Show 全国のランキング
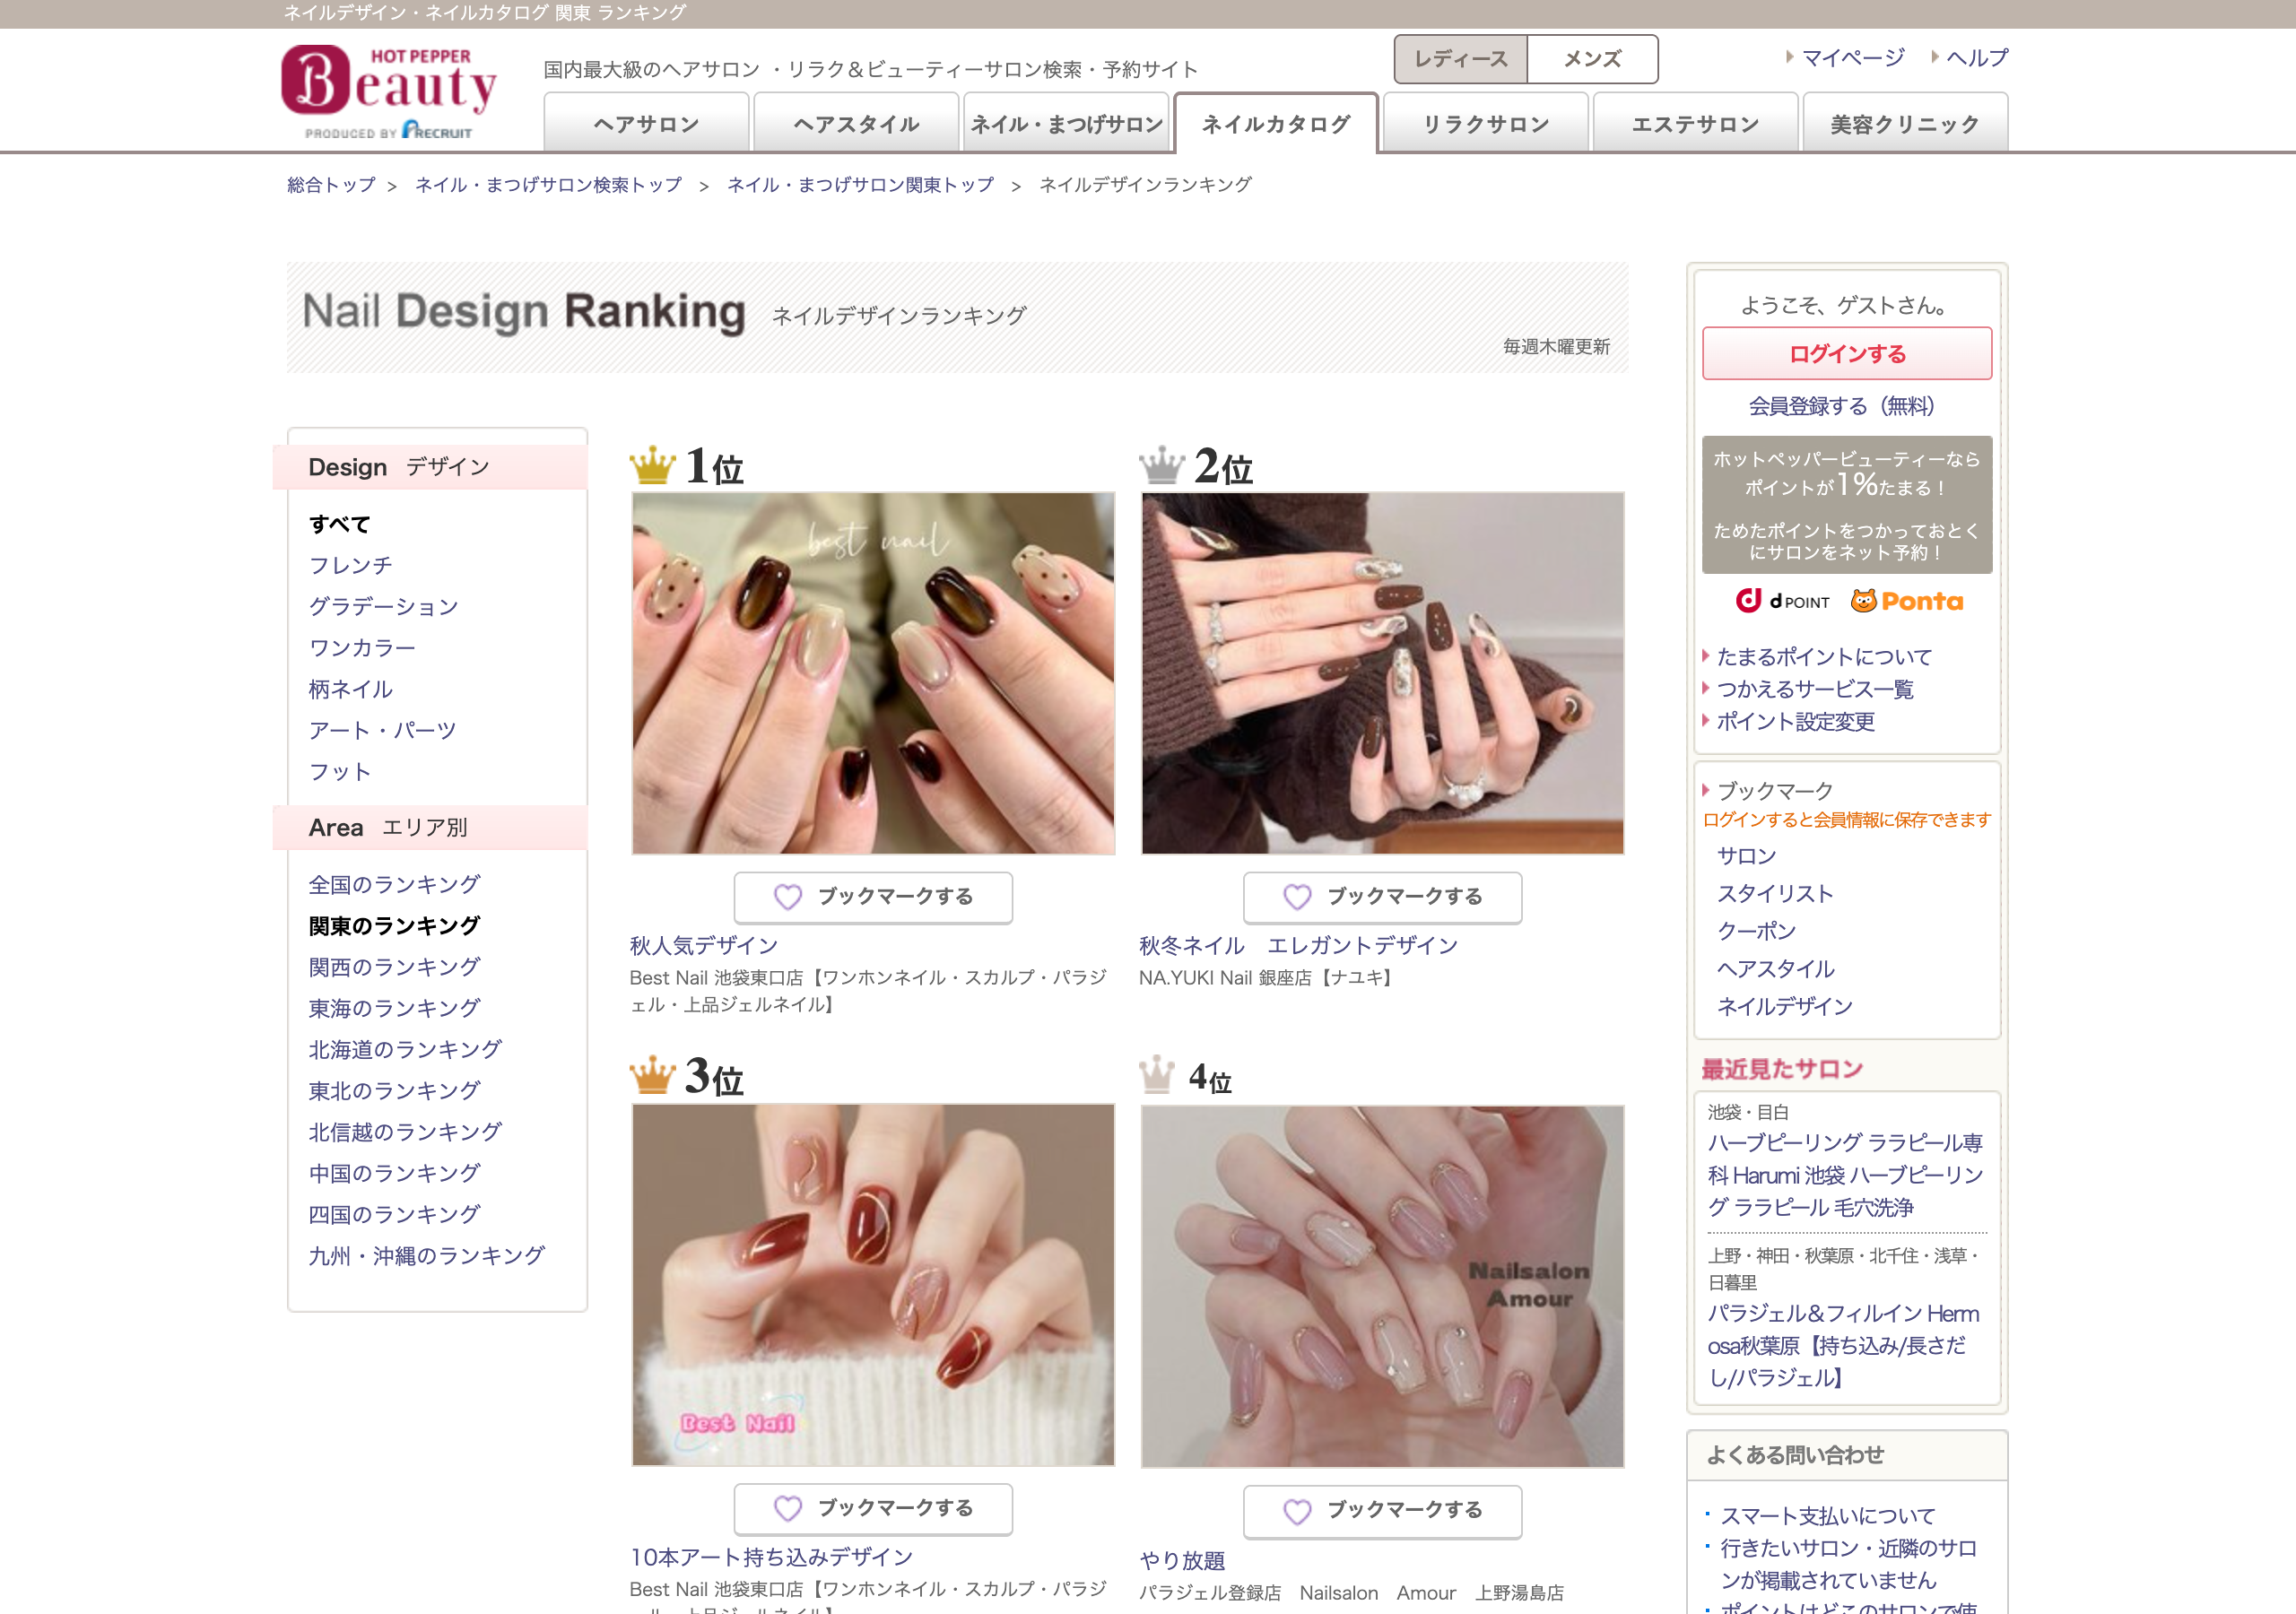Viewport: 2296px width, 1614px height. (394, 884)
